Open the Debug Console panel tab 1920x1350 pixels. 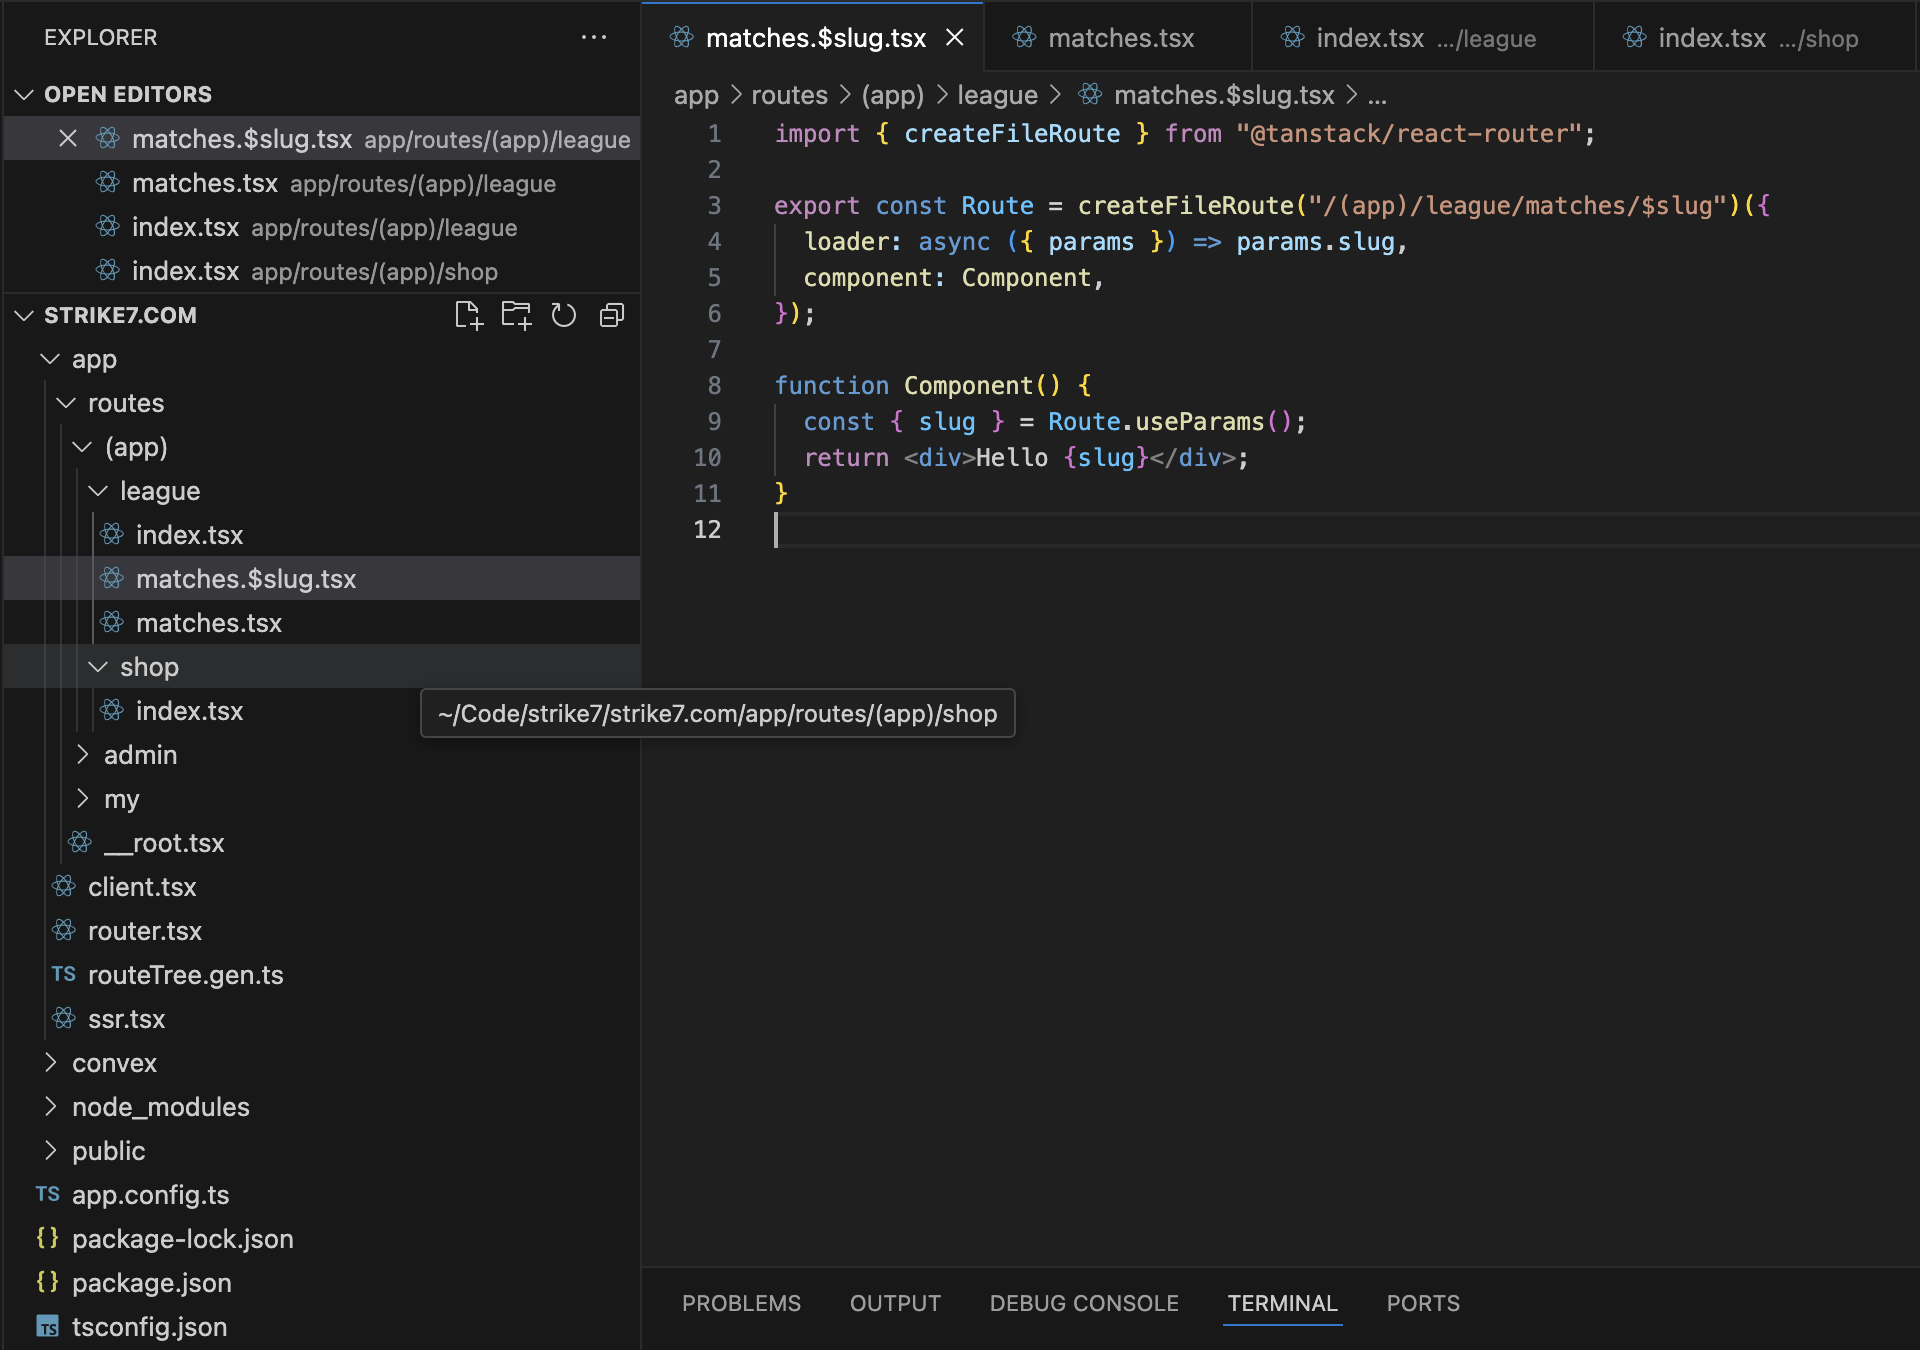pyautogui.click(x=1084, y=1303)
